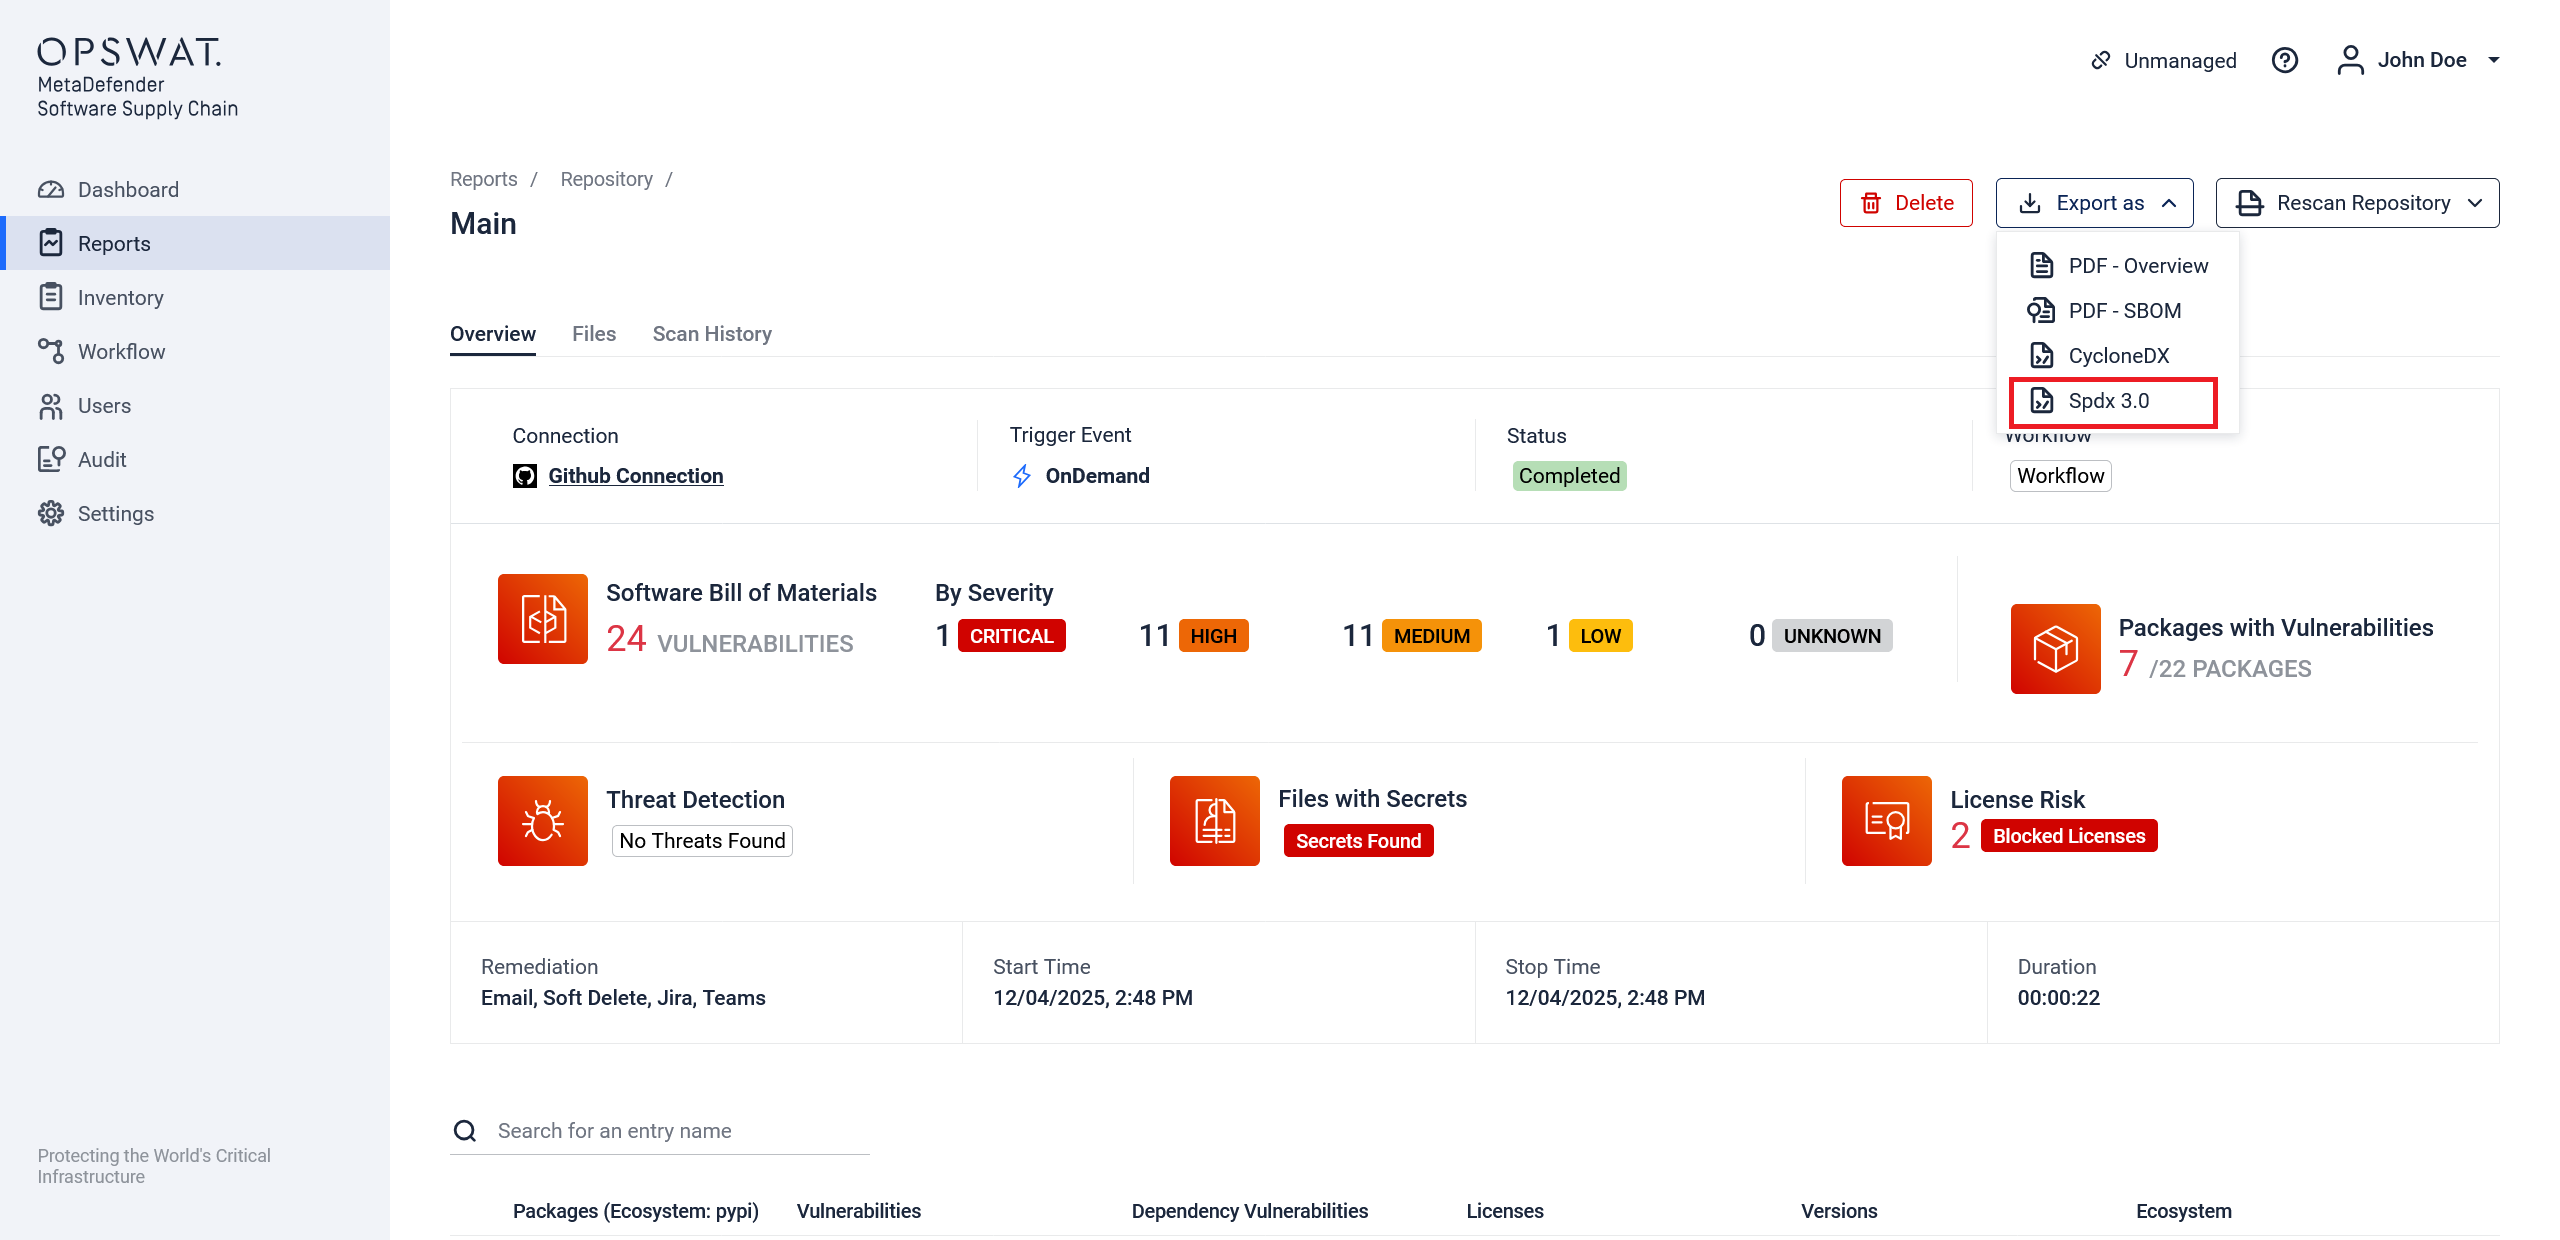Image resolution: width=2560 pixels, height=1240 pixels.
Task: Click the Unmanaged link icon
Action: (x=2101, y=60)
